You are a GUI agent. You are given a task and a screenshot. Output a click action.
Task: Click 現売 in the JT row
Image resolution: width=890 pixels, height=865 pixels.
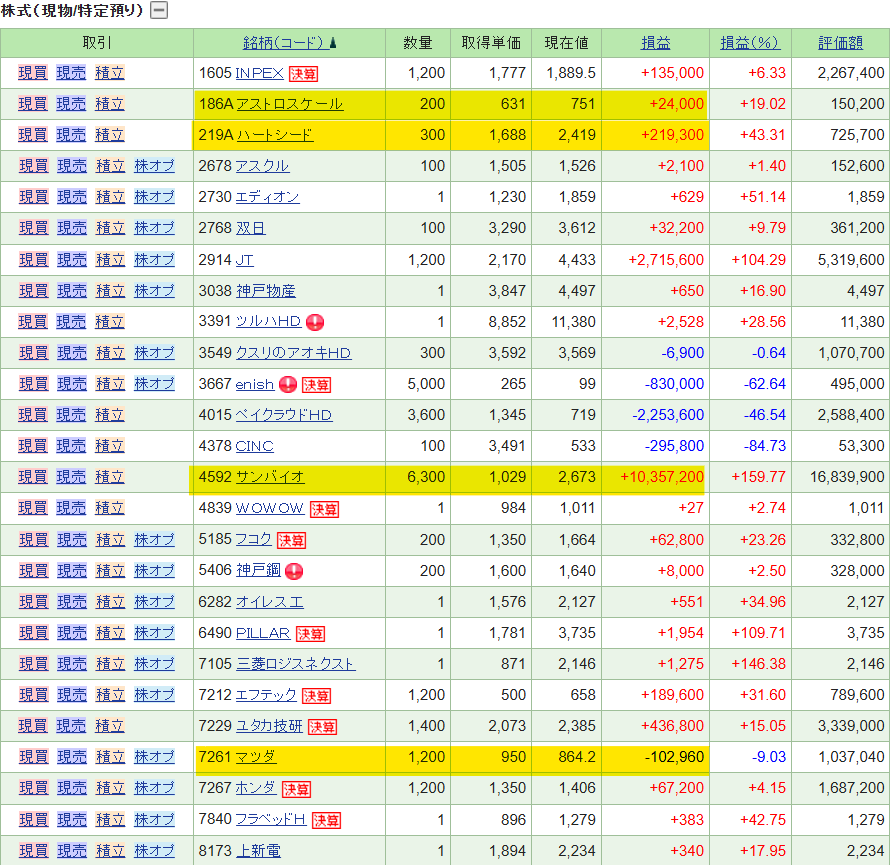(x=72, y=260)
